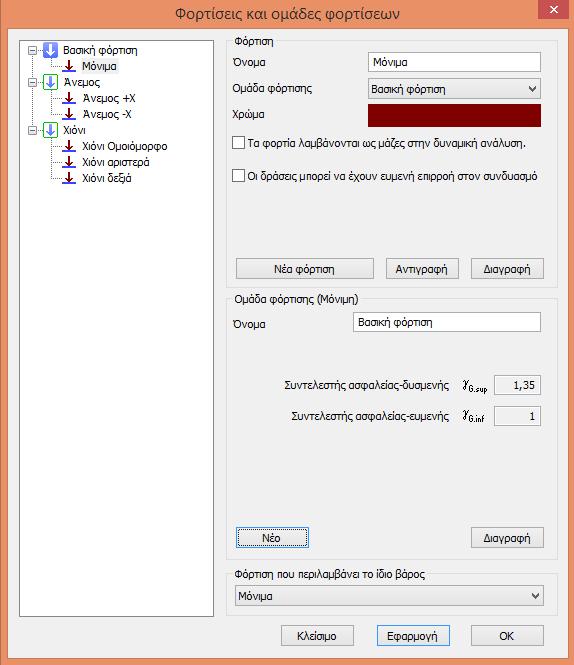
Task: Click the Εφαρμογή button
Action: point(413,636)
